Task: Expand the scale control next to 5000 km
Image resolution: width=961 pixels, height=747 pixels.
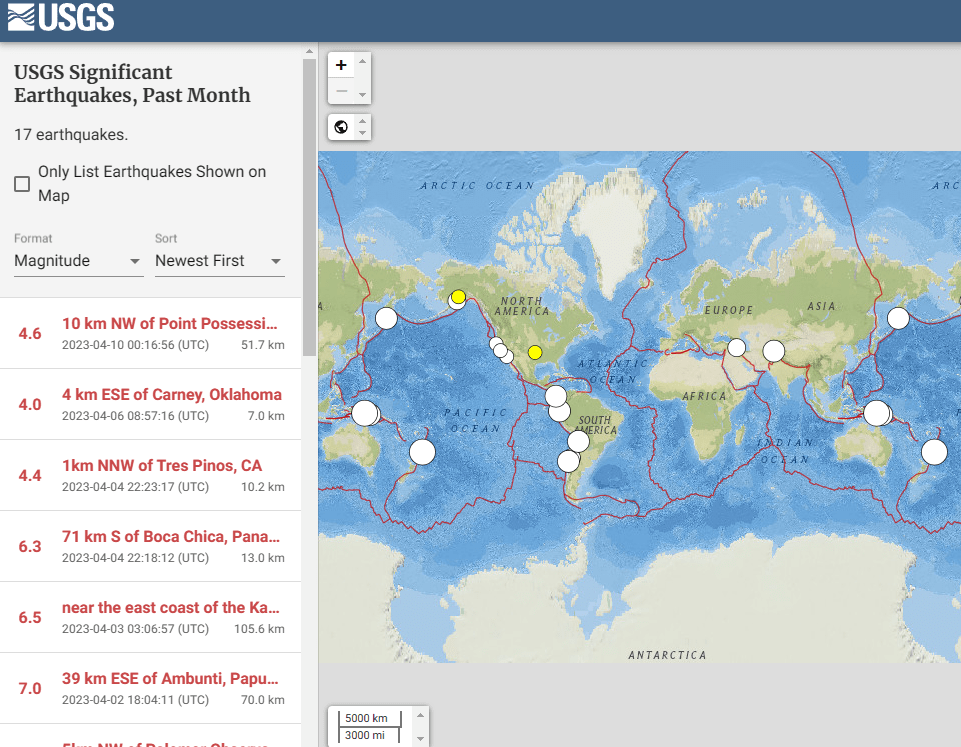Action: (x=420, y=727)
